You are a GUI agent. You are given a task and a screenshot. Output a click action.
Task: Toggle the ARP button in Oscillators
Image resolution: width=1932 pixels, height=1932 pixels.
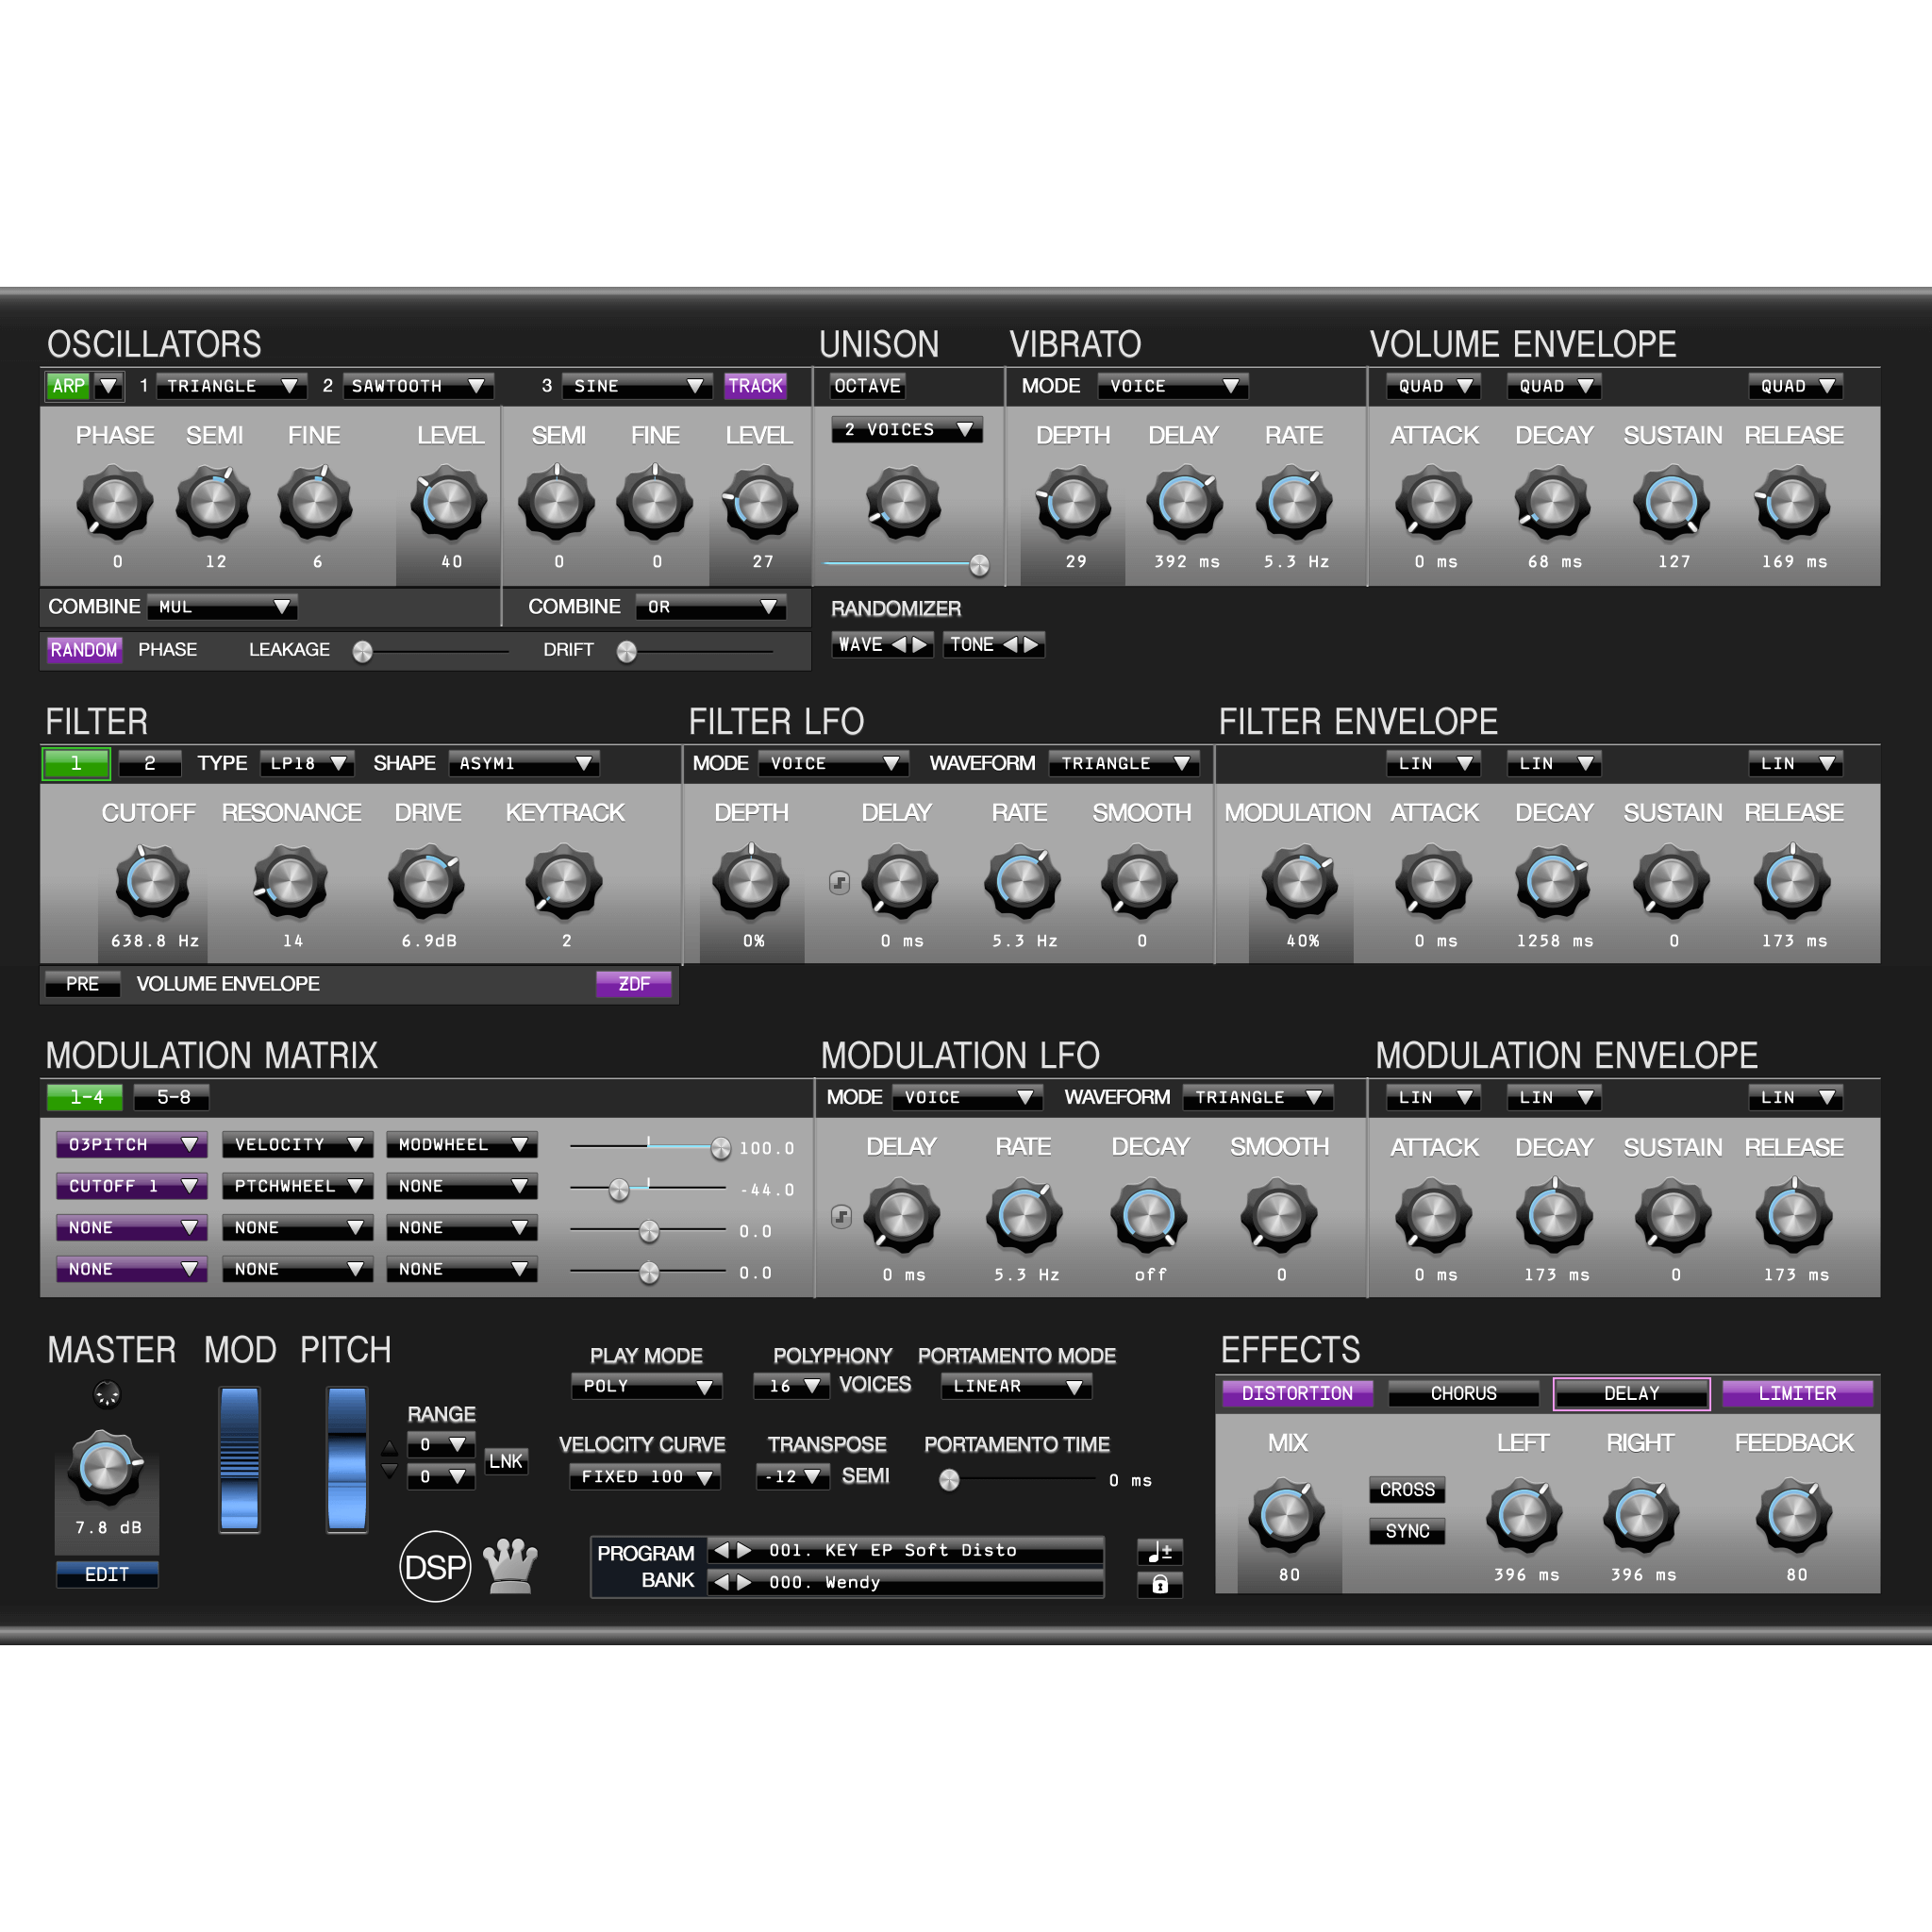(70, 386)
